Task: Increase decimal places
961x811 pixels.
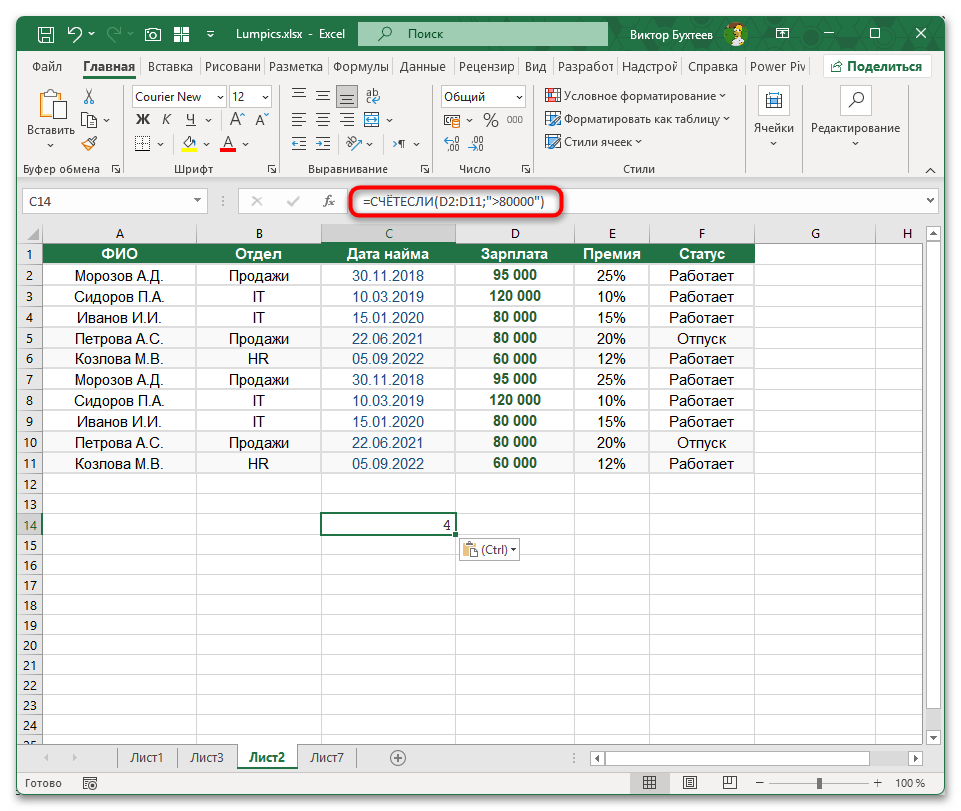Action: 452,143
